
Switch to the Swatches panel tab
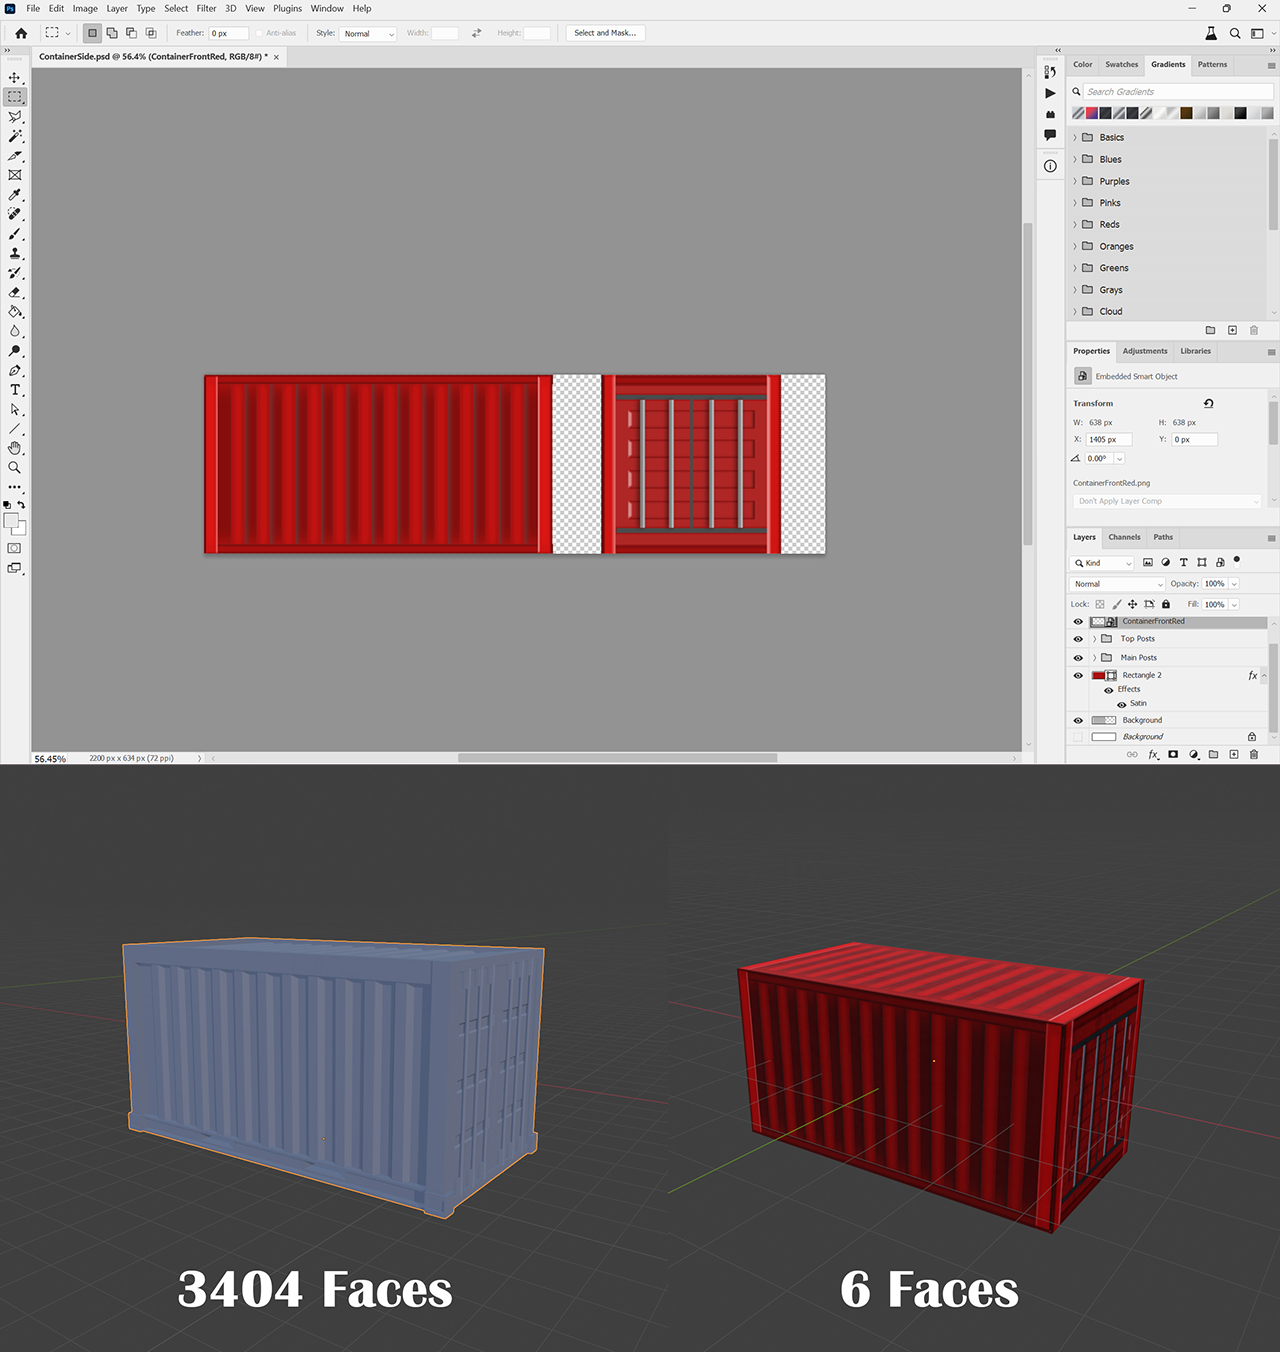[1121, 64]
